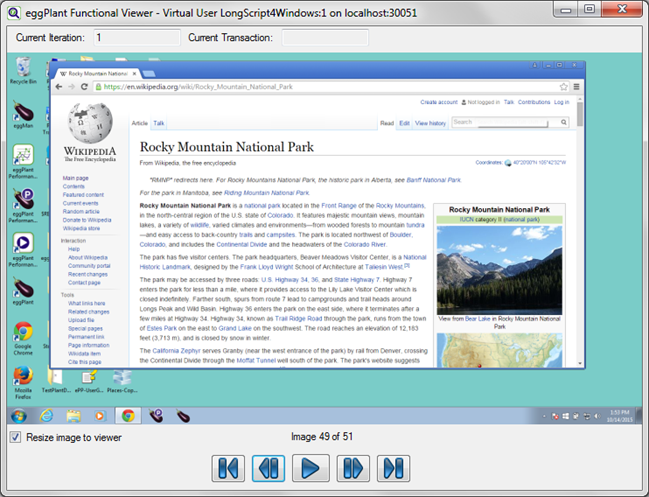Open the View history tab
Image resolution: width=649 pixels, height=497 pixels.
(x=431, y=123)
